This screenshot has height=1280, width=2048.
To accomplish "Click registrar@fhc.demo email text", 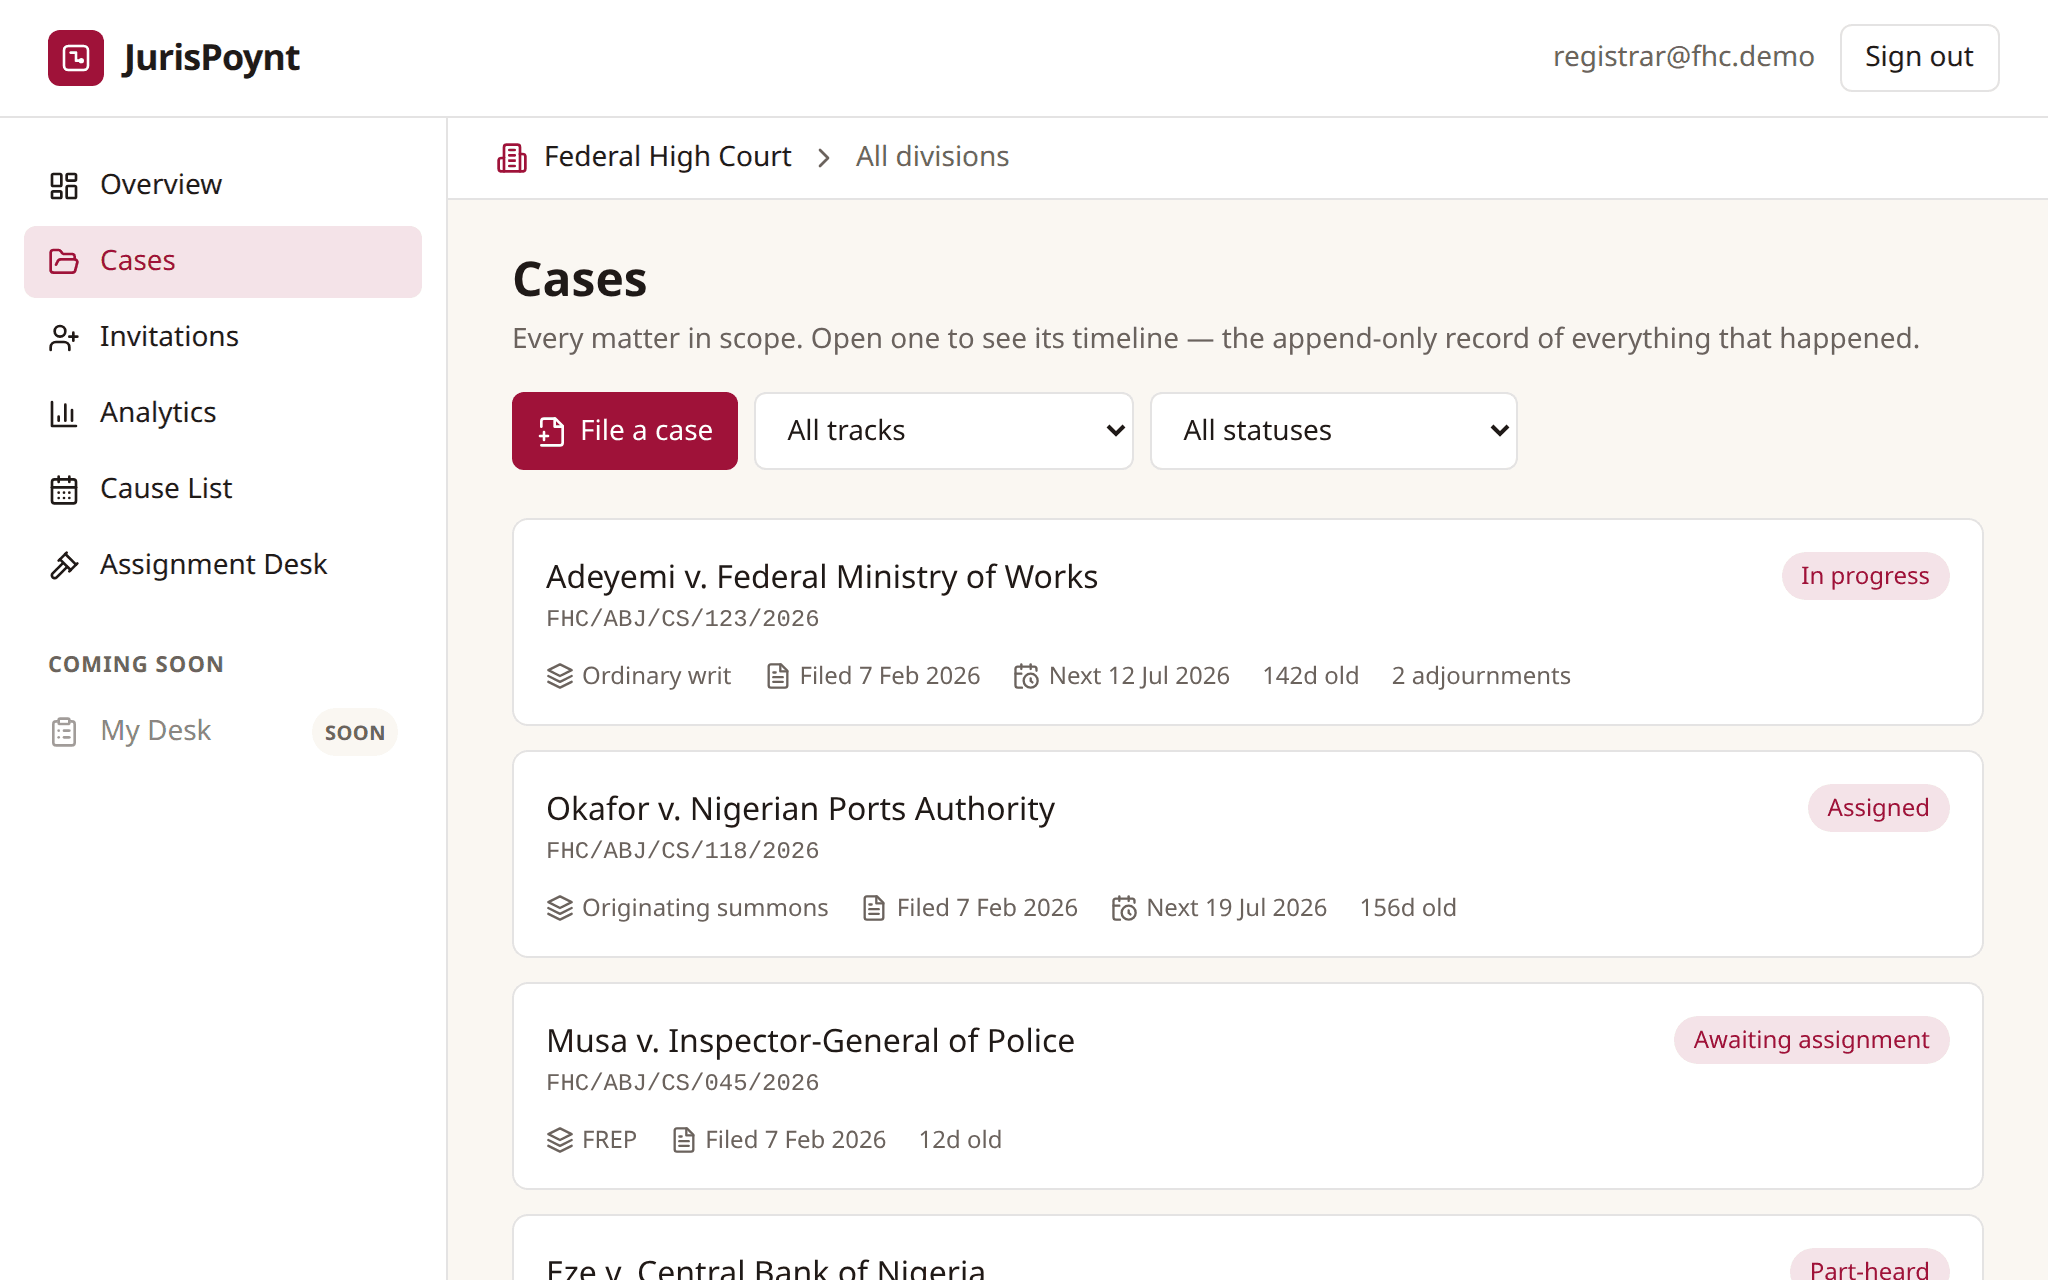I will (x=1683, y=57).
